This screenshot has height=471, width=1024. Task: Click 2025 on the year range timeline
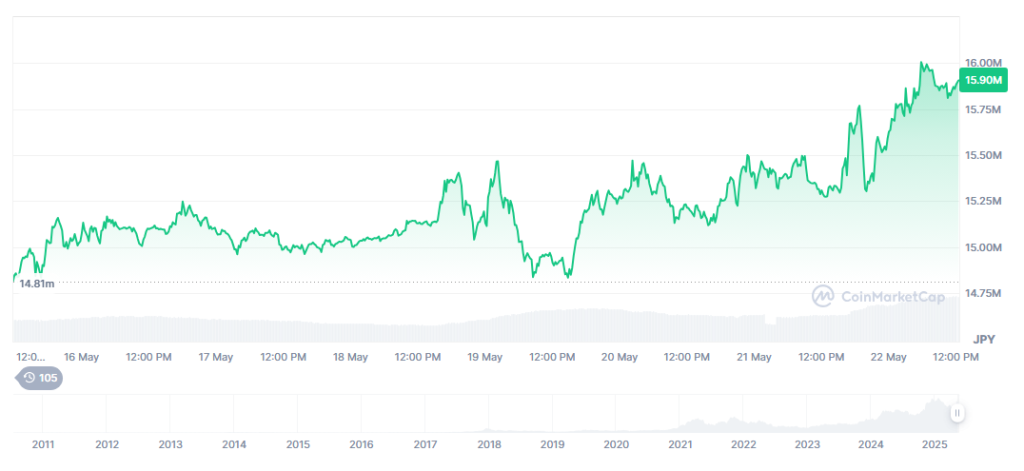point(934,444)
